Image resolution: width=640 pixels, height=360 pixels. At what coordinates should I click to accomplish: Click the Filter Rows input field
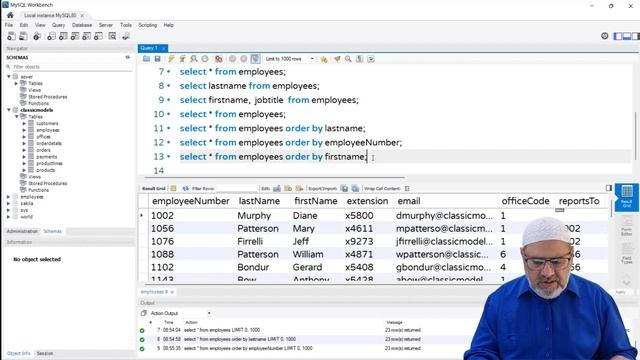tap(237, 188)
